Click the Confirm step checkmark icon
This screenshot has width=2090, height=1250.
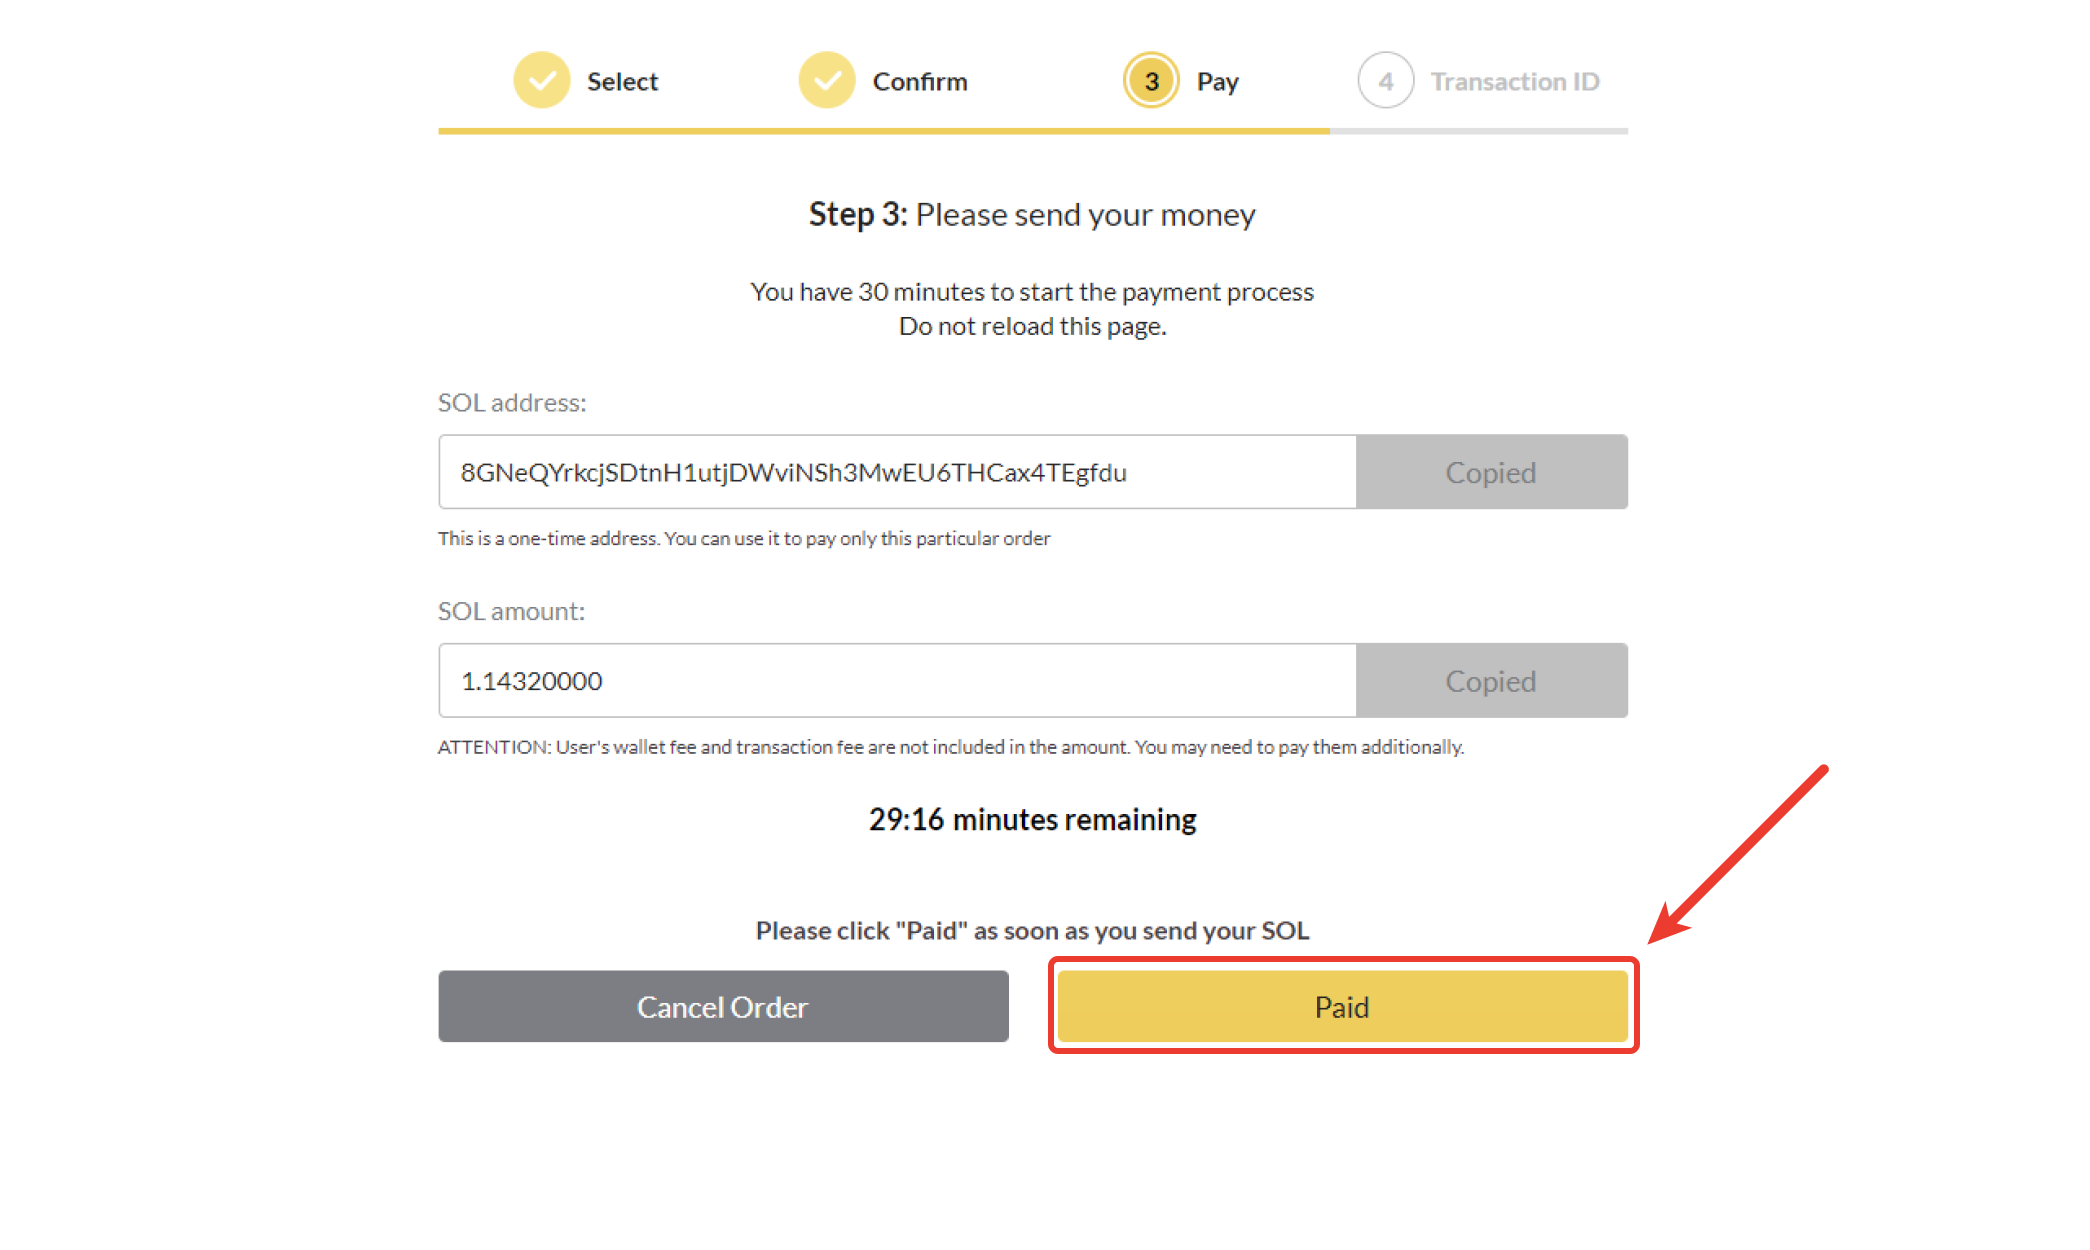point(827,81)
